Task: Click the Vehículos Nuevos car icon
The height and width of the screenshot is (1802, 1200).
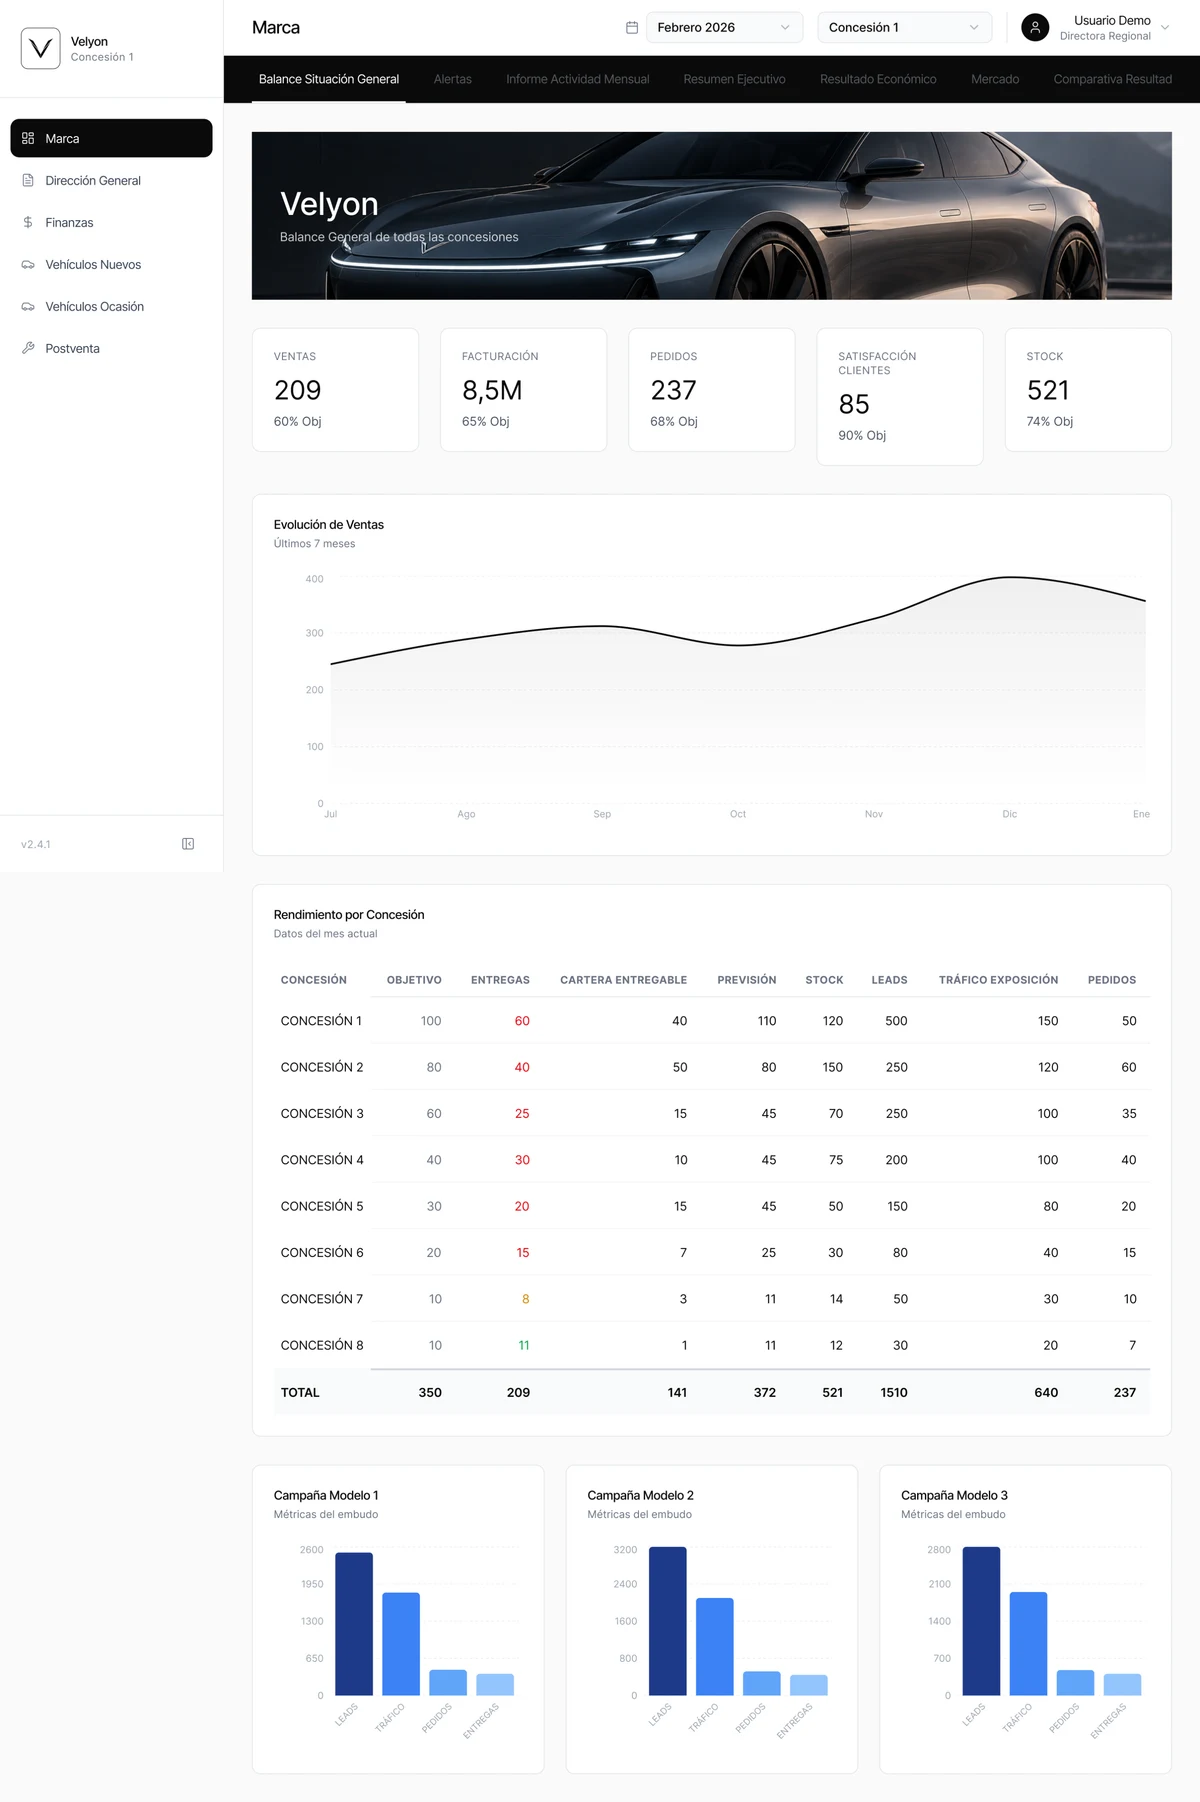Action: [28, 264]
